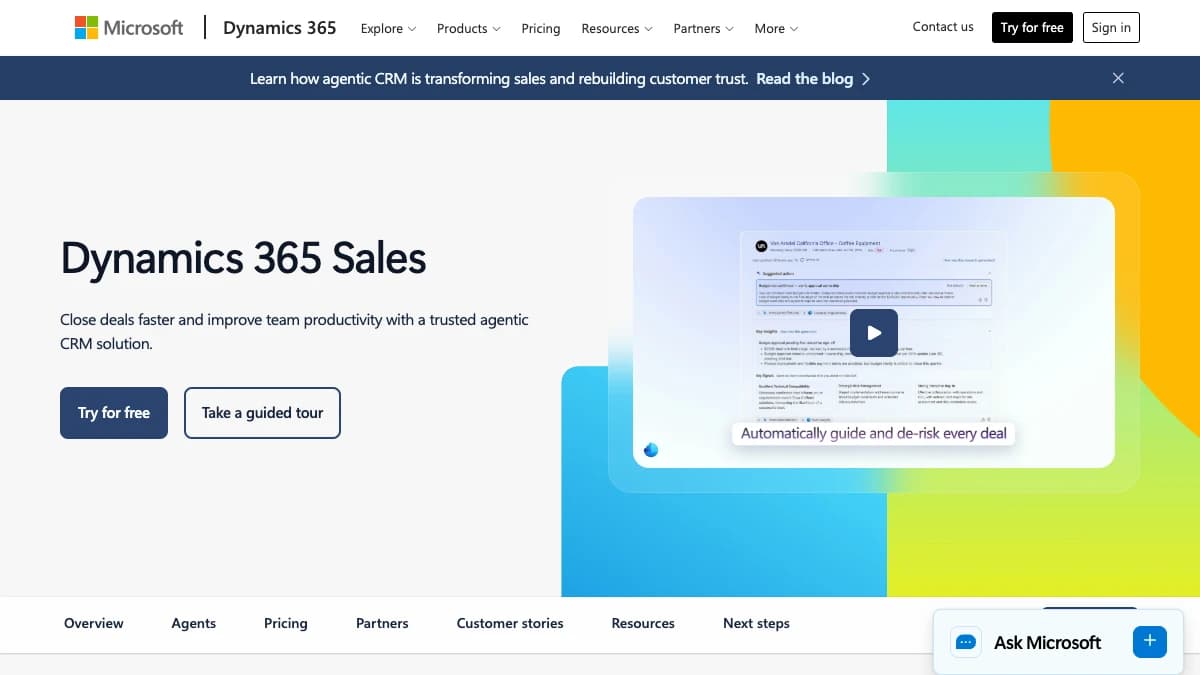Dismiss the blog announcement banner

[x=1118, y=78]
